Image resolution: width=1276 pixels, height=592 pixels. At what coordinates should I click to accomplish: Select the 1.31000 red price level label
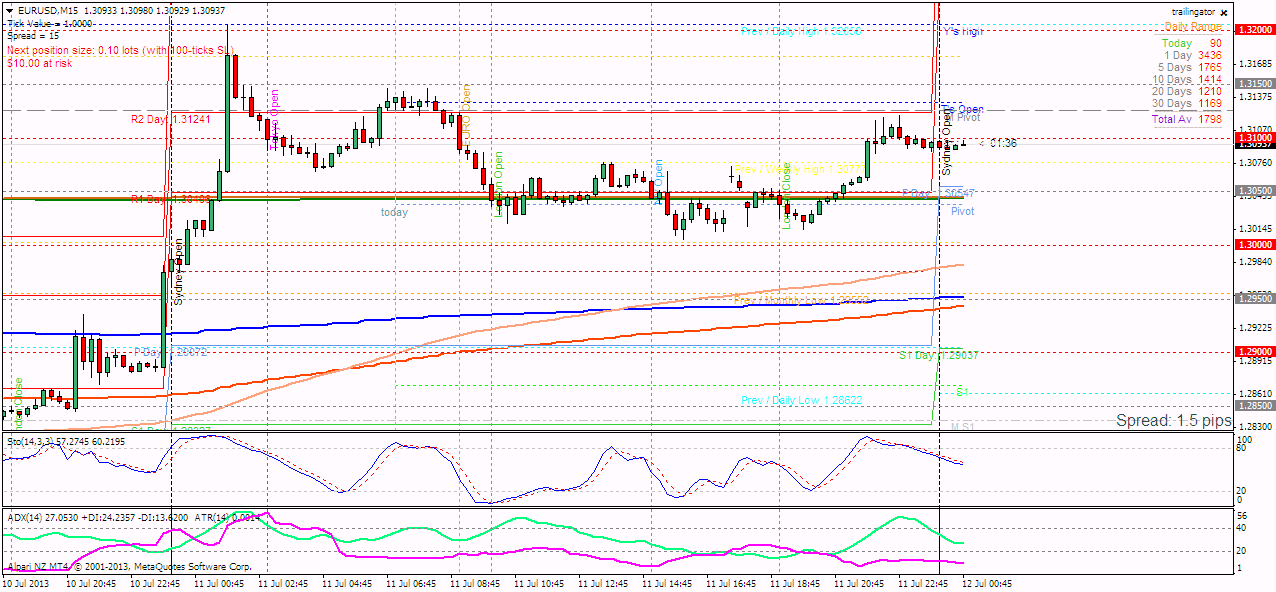1253,137
